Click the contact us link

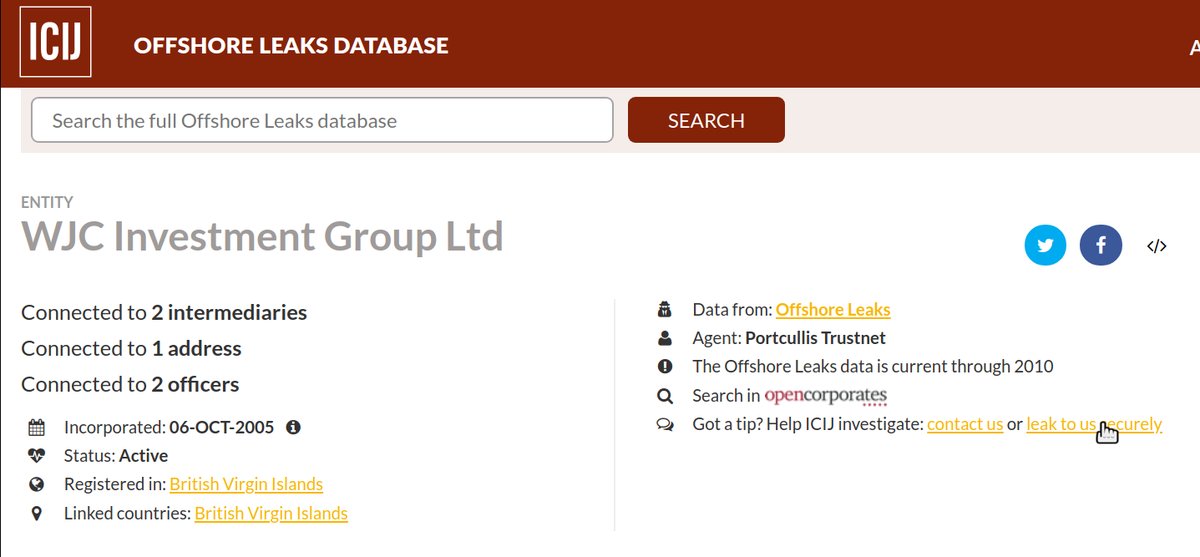point(964,424)
